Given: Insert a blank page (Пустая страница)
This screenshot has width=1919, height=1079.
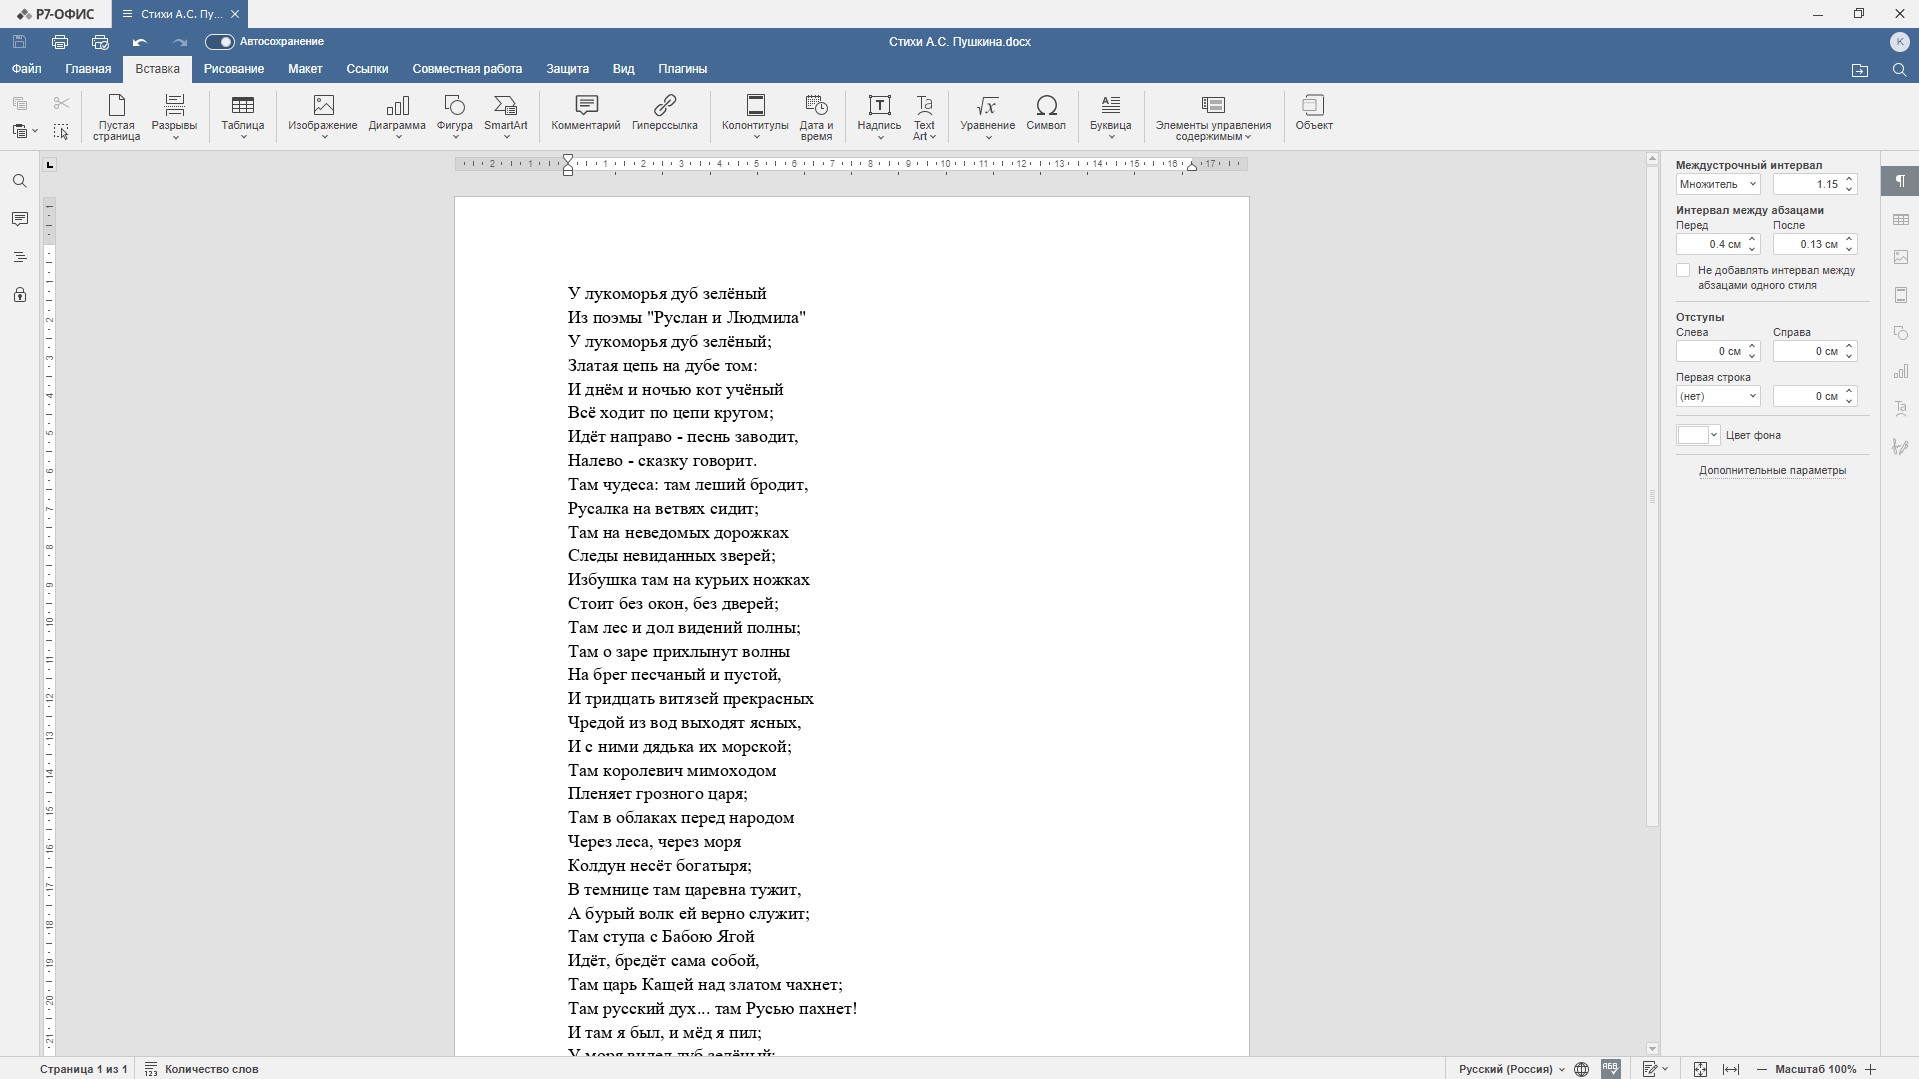Looking at the screenshot, I should [116, 117].
